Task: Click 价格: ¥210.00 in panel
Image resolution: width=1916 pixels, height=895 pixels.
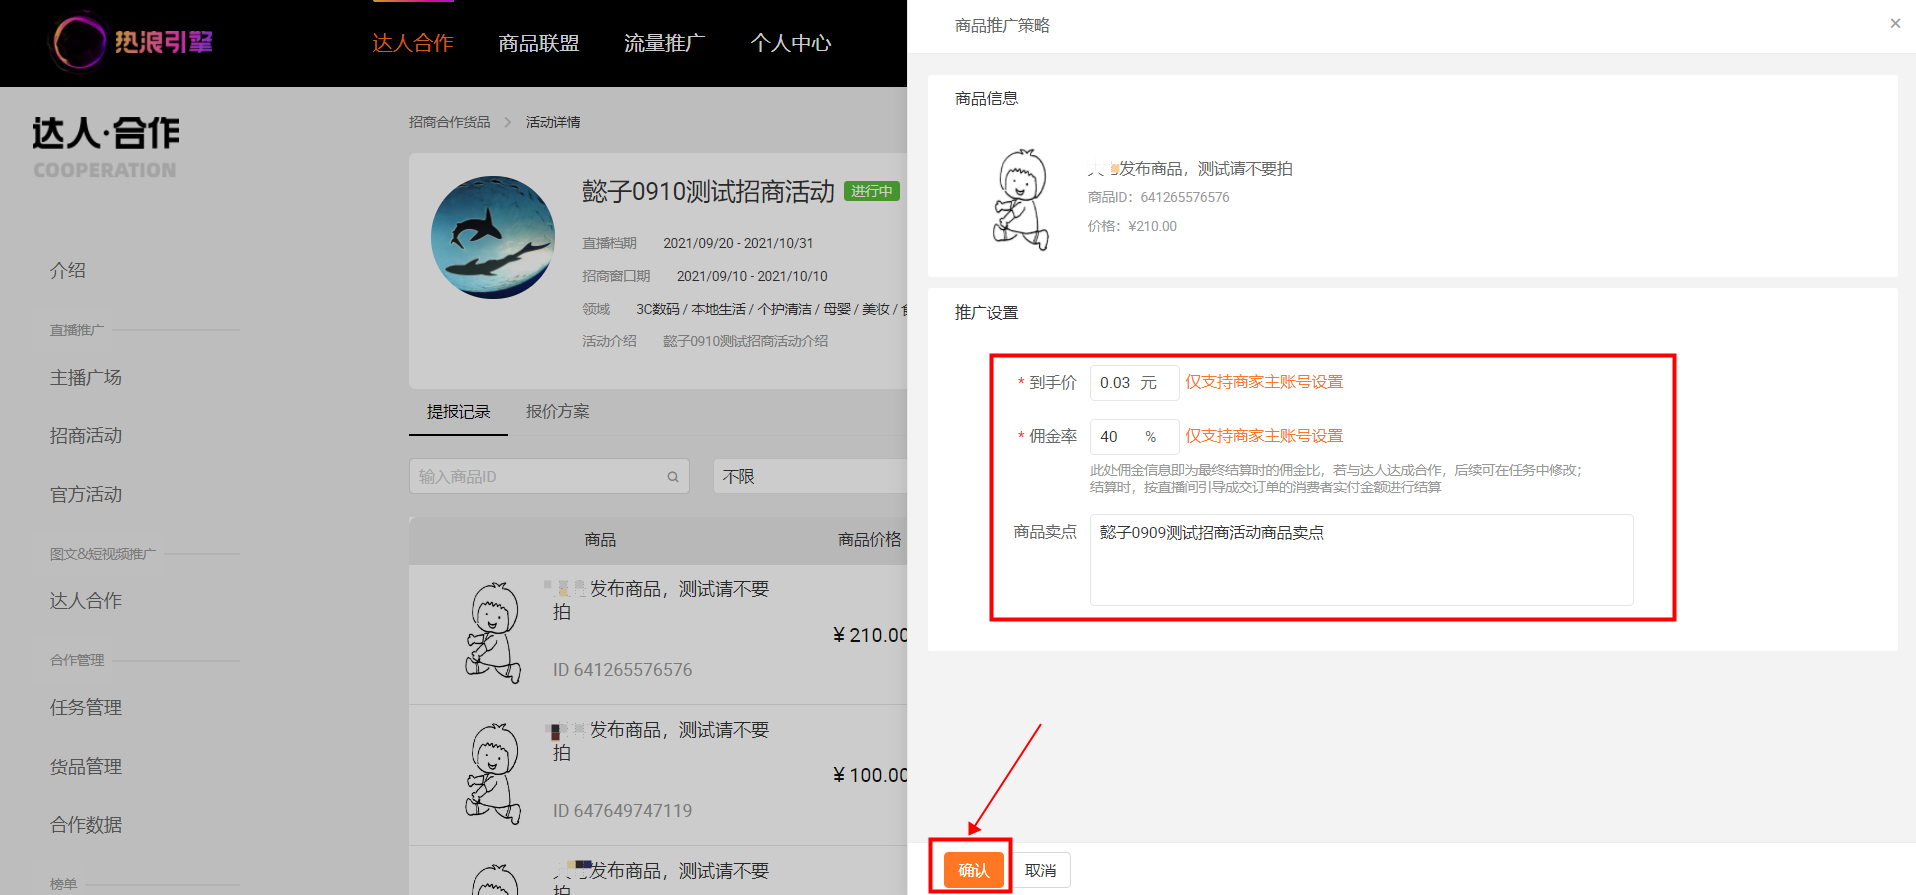Action: pyautogui.click(x=1132, y=226)
